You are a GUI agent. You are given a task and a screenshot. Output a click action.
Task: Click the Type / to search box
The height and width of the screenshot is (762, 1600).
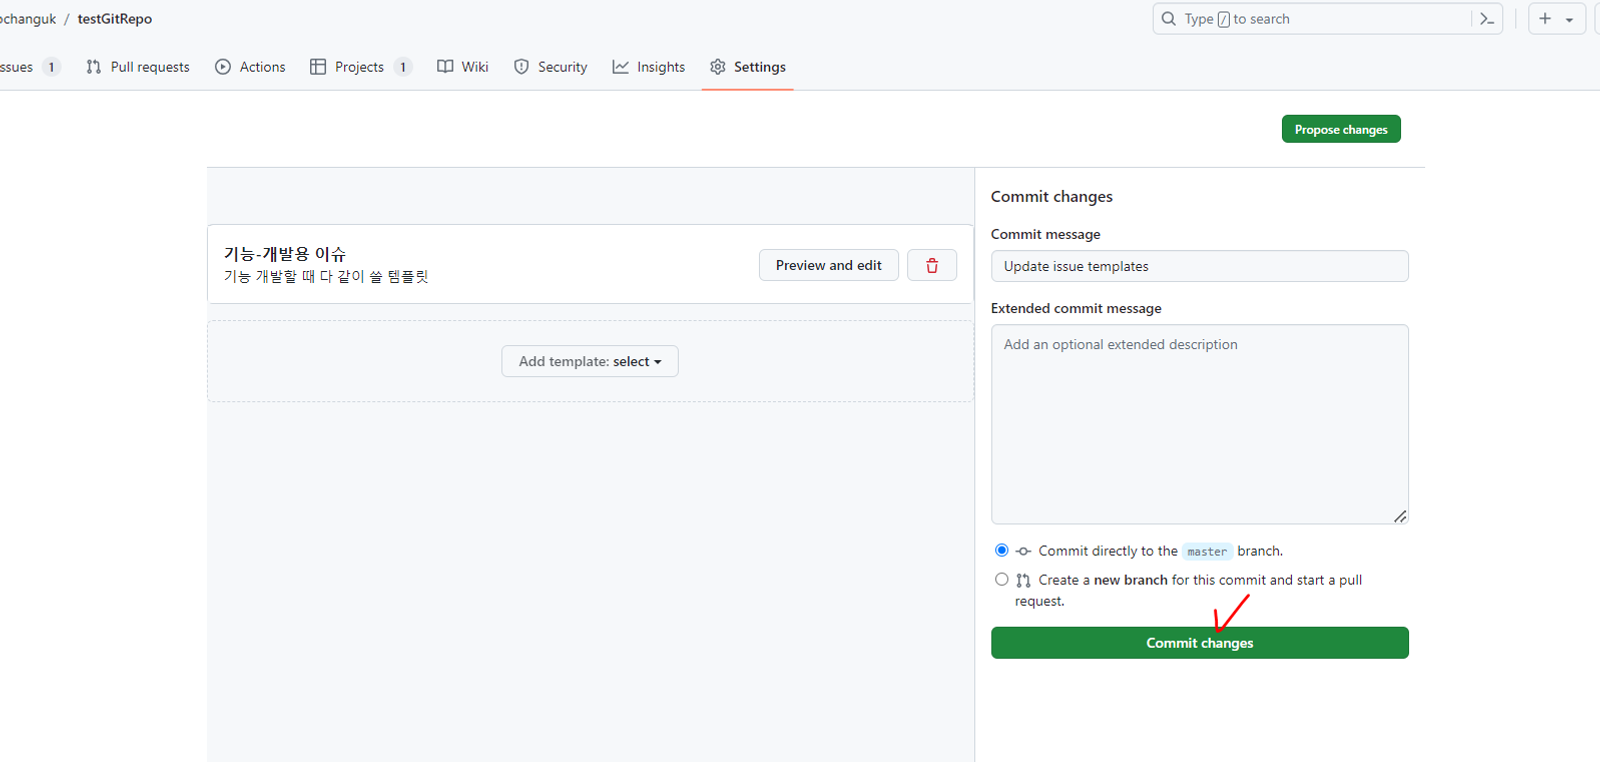click(1327, 19)
